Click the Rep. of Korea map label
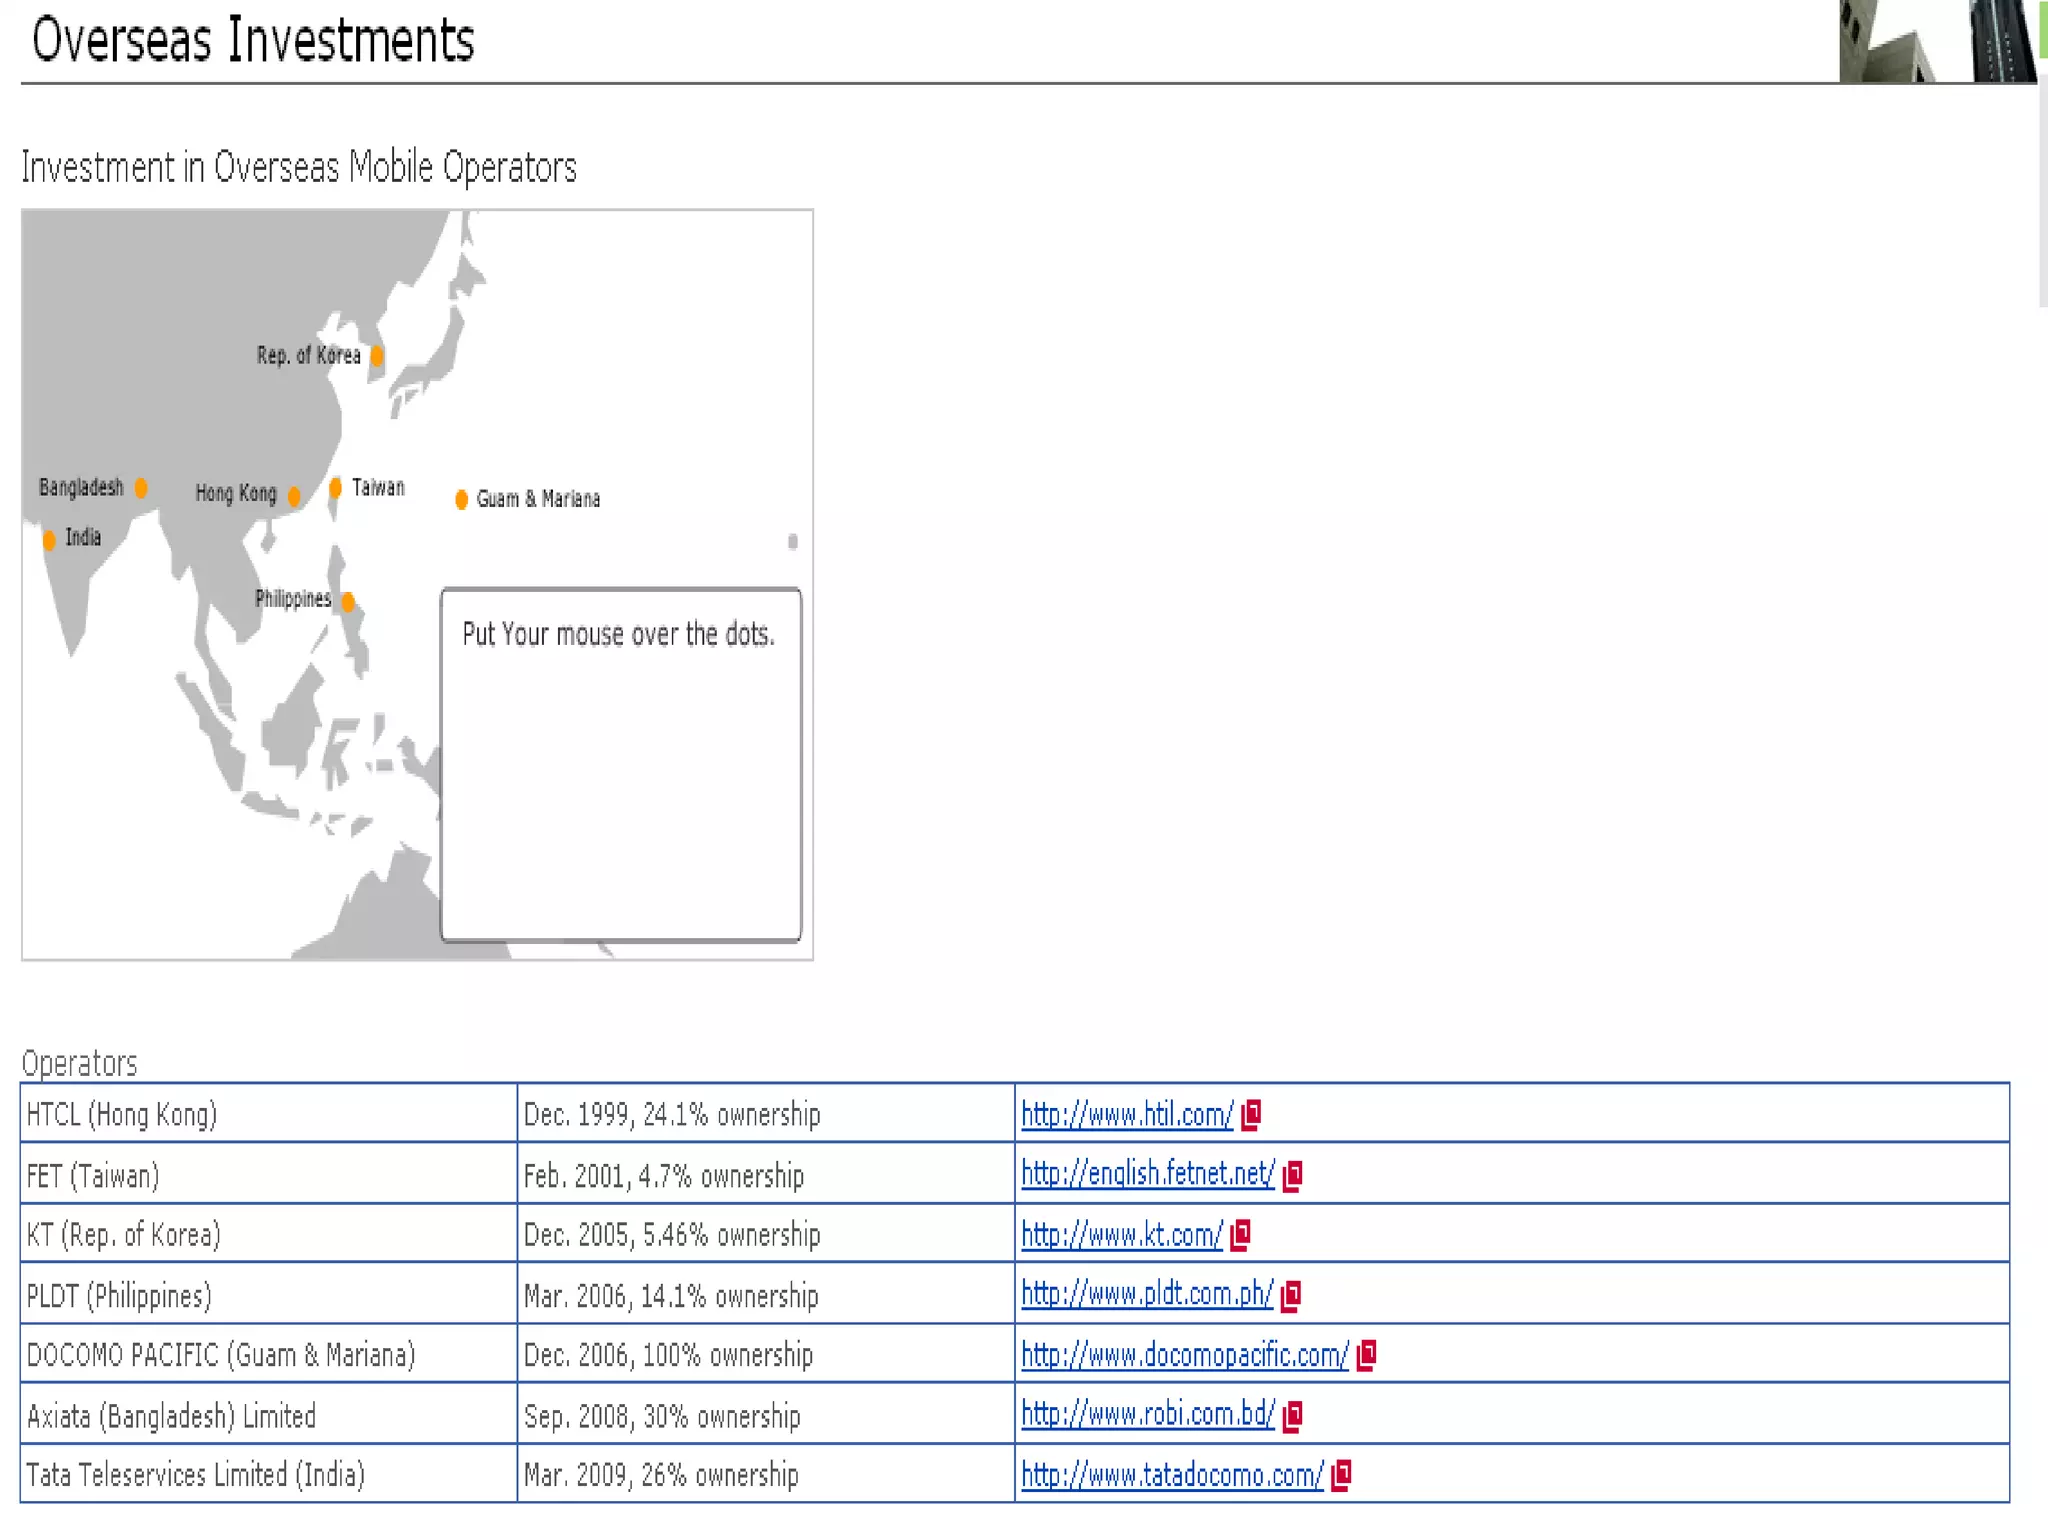The height and width of the screenshot is (1536, 2048). point(308,356)
